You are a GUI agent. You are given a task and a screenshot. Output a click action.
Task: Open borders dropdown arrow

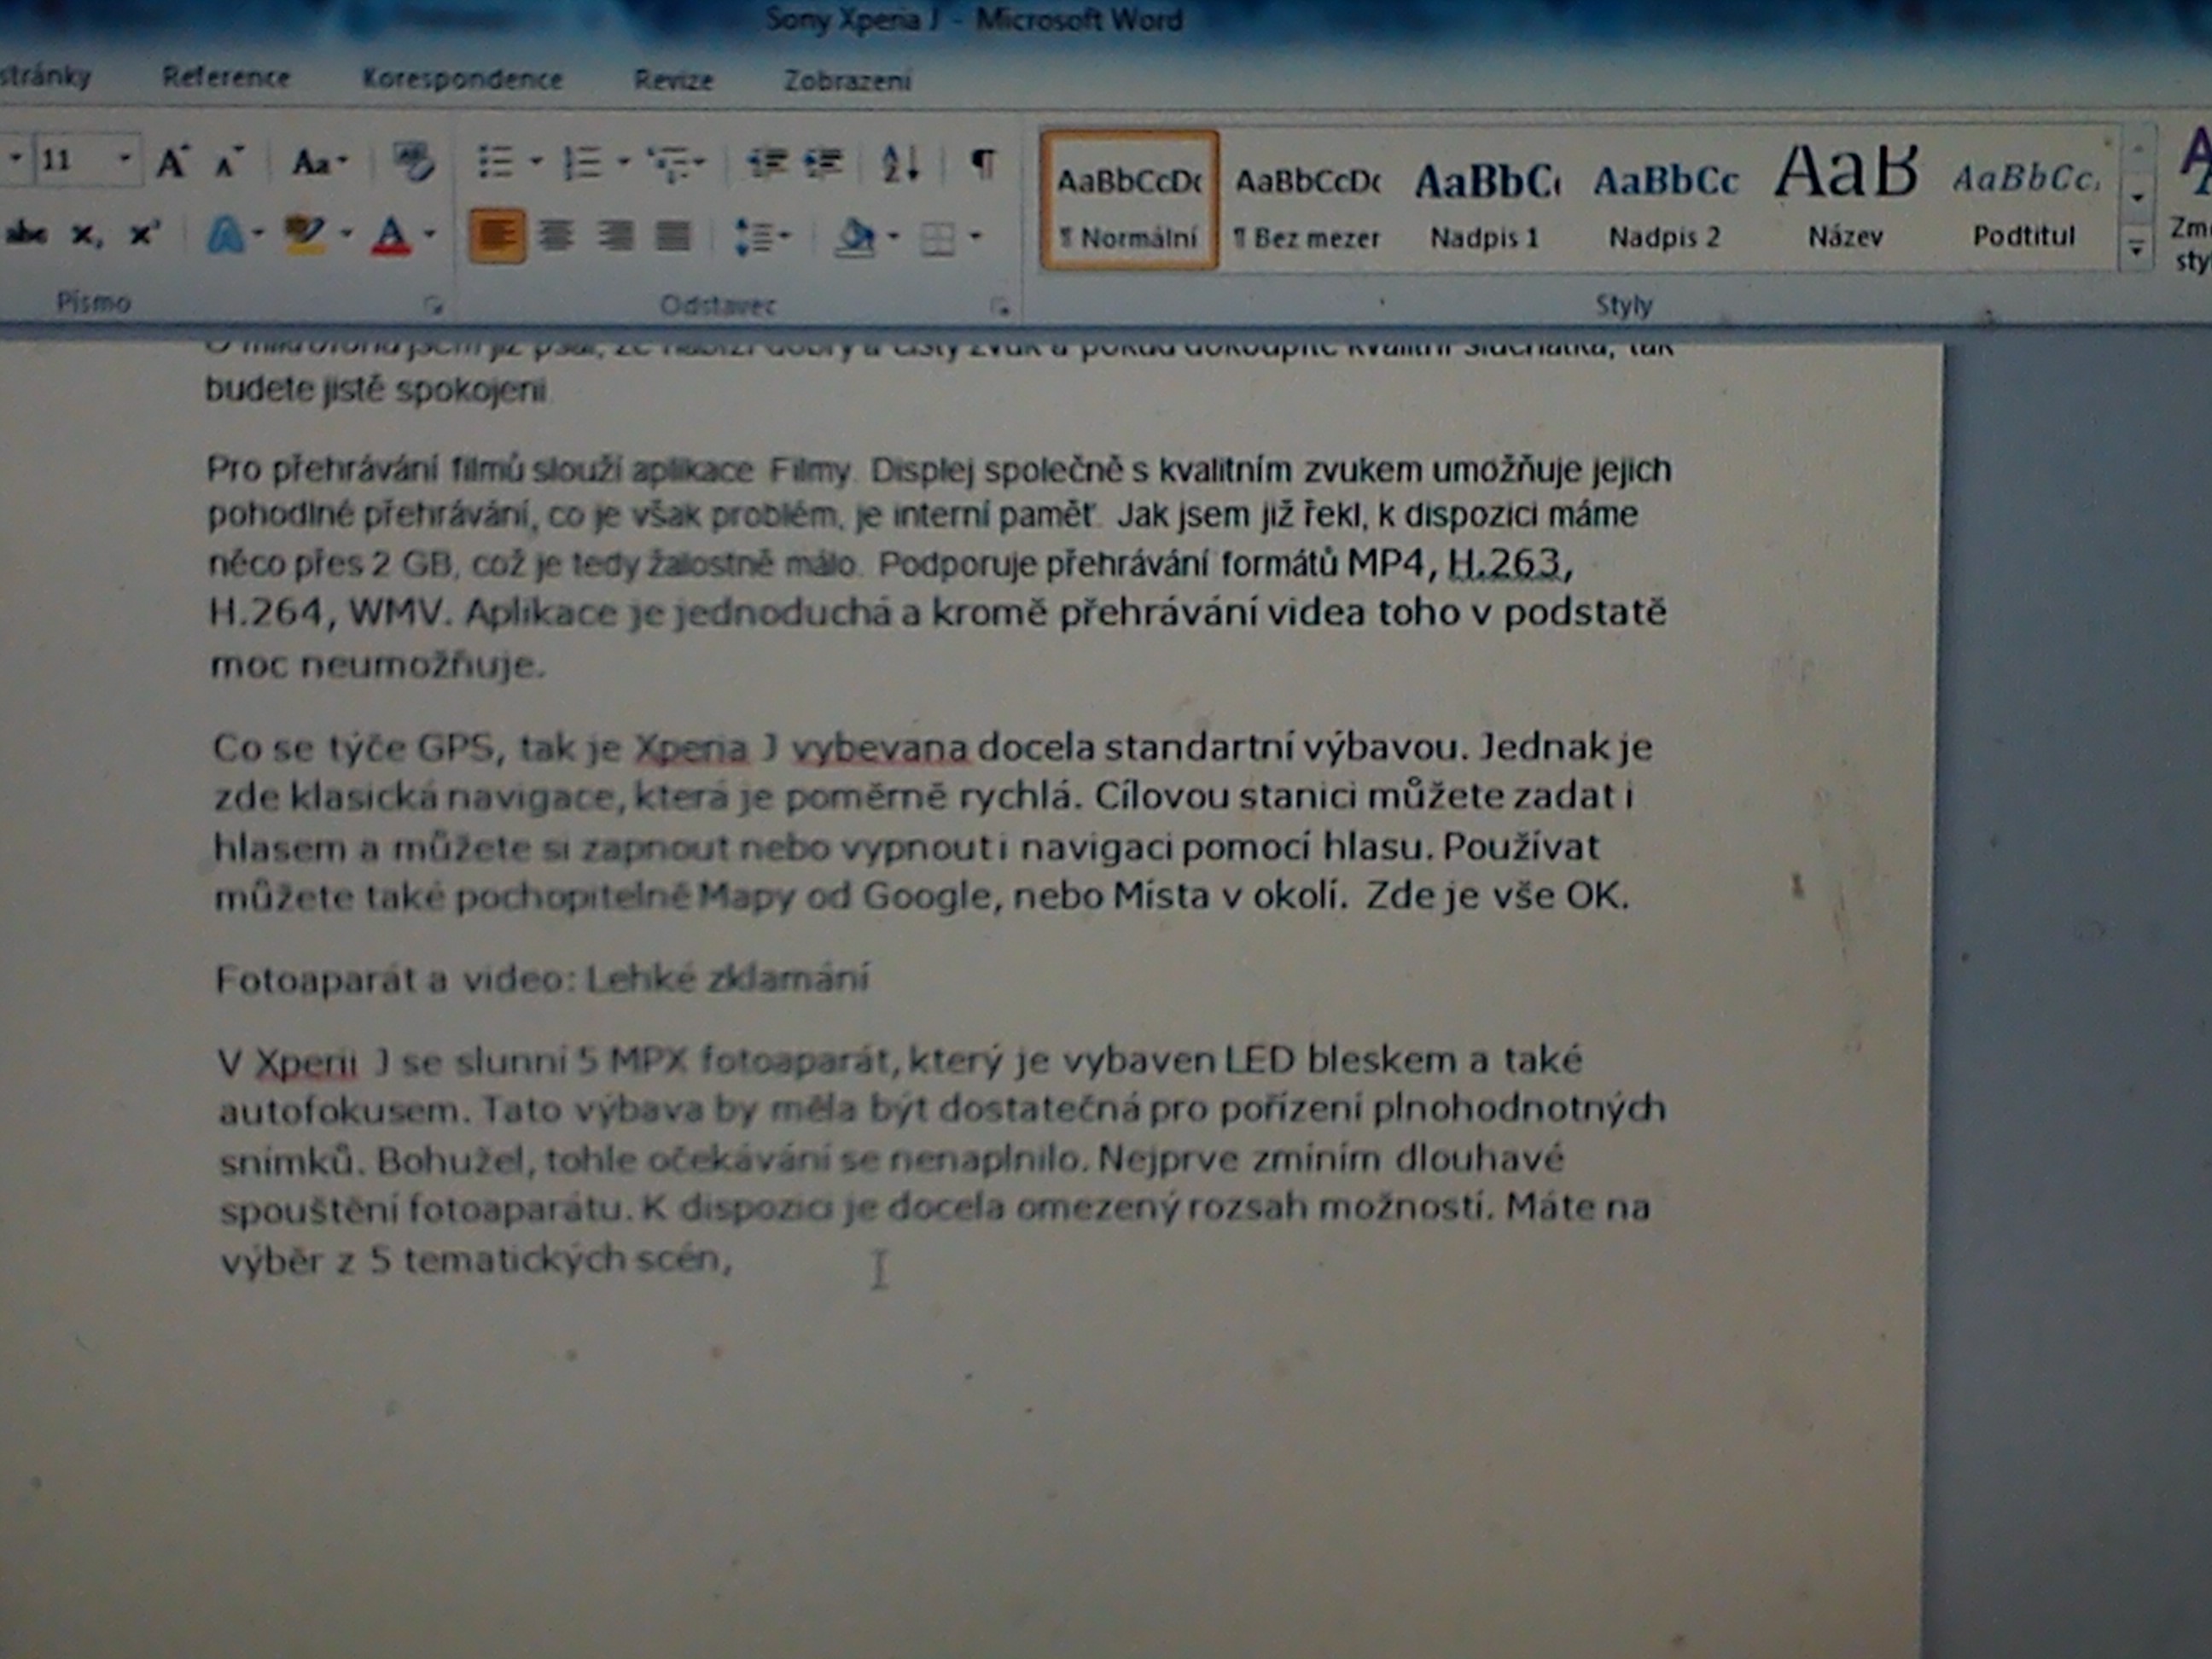point(975,237)
